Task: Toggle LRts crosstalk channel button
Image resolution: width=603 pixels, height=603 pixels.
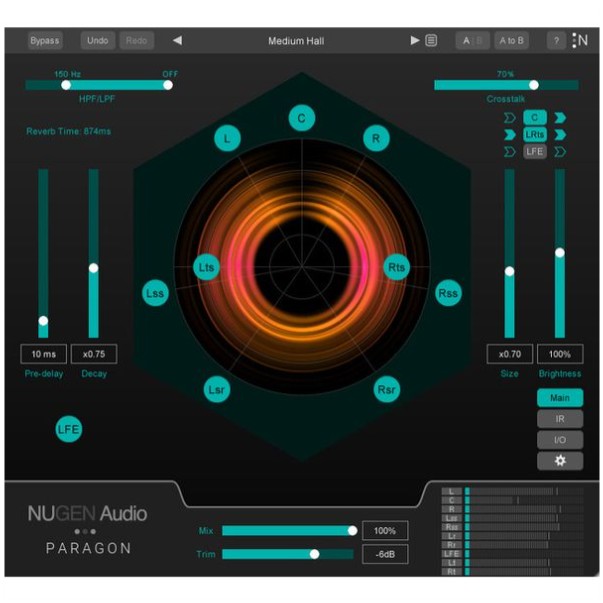Action: click(535, 134)
